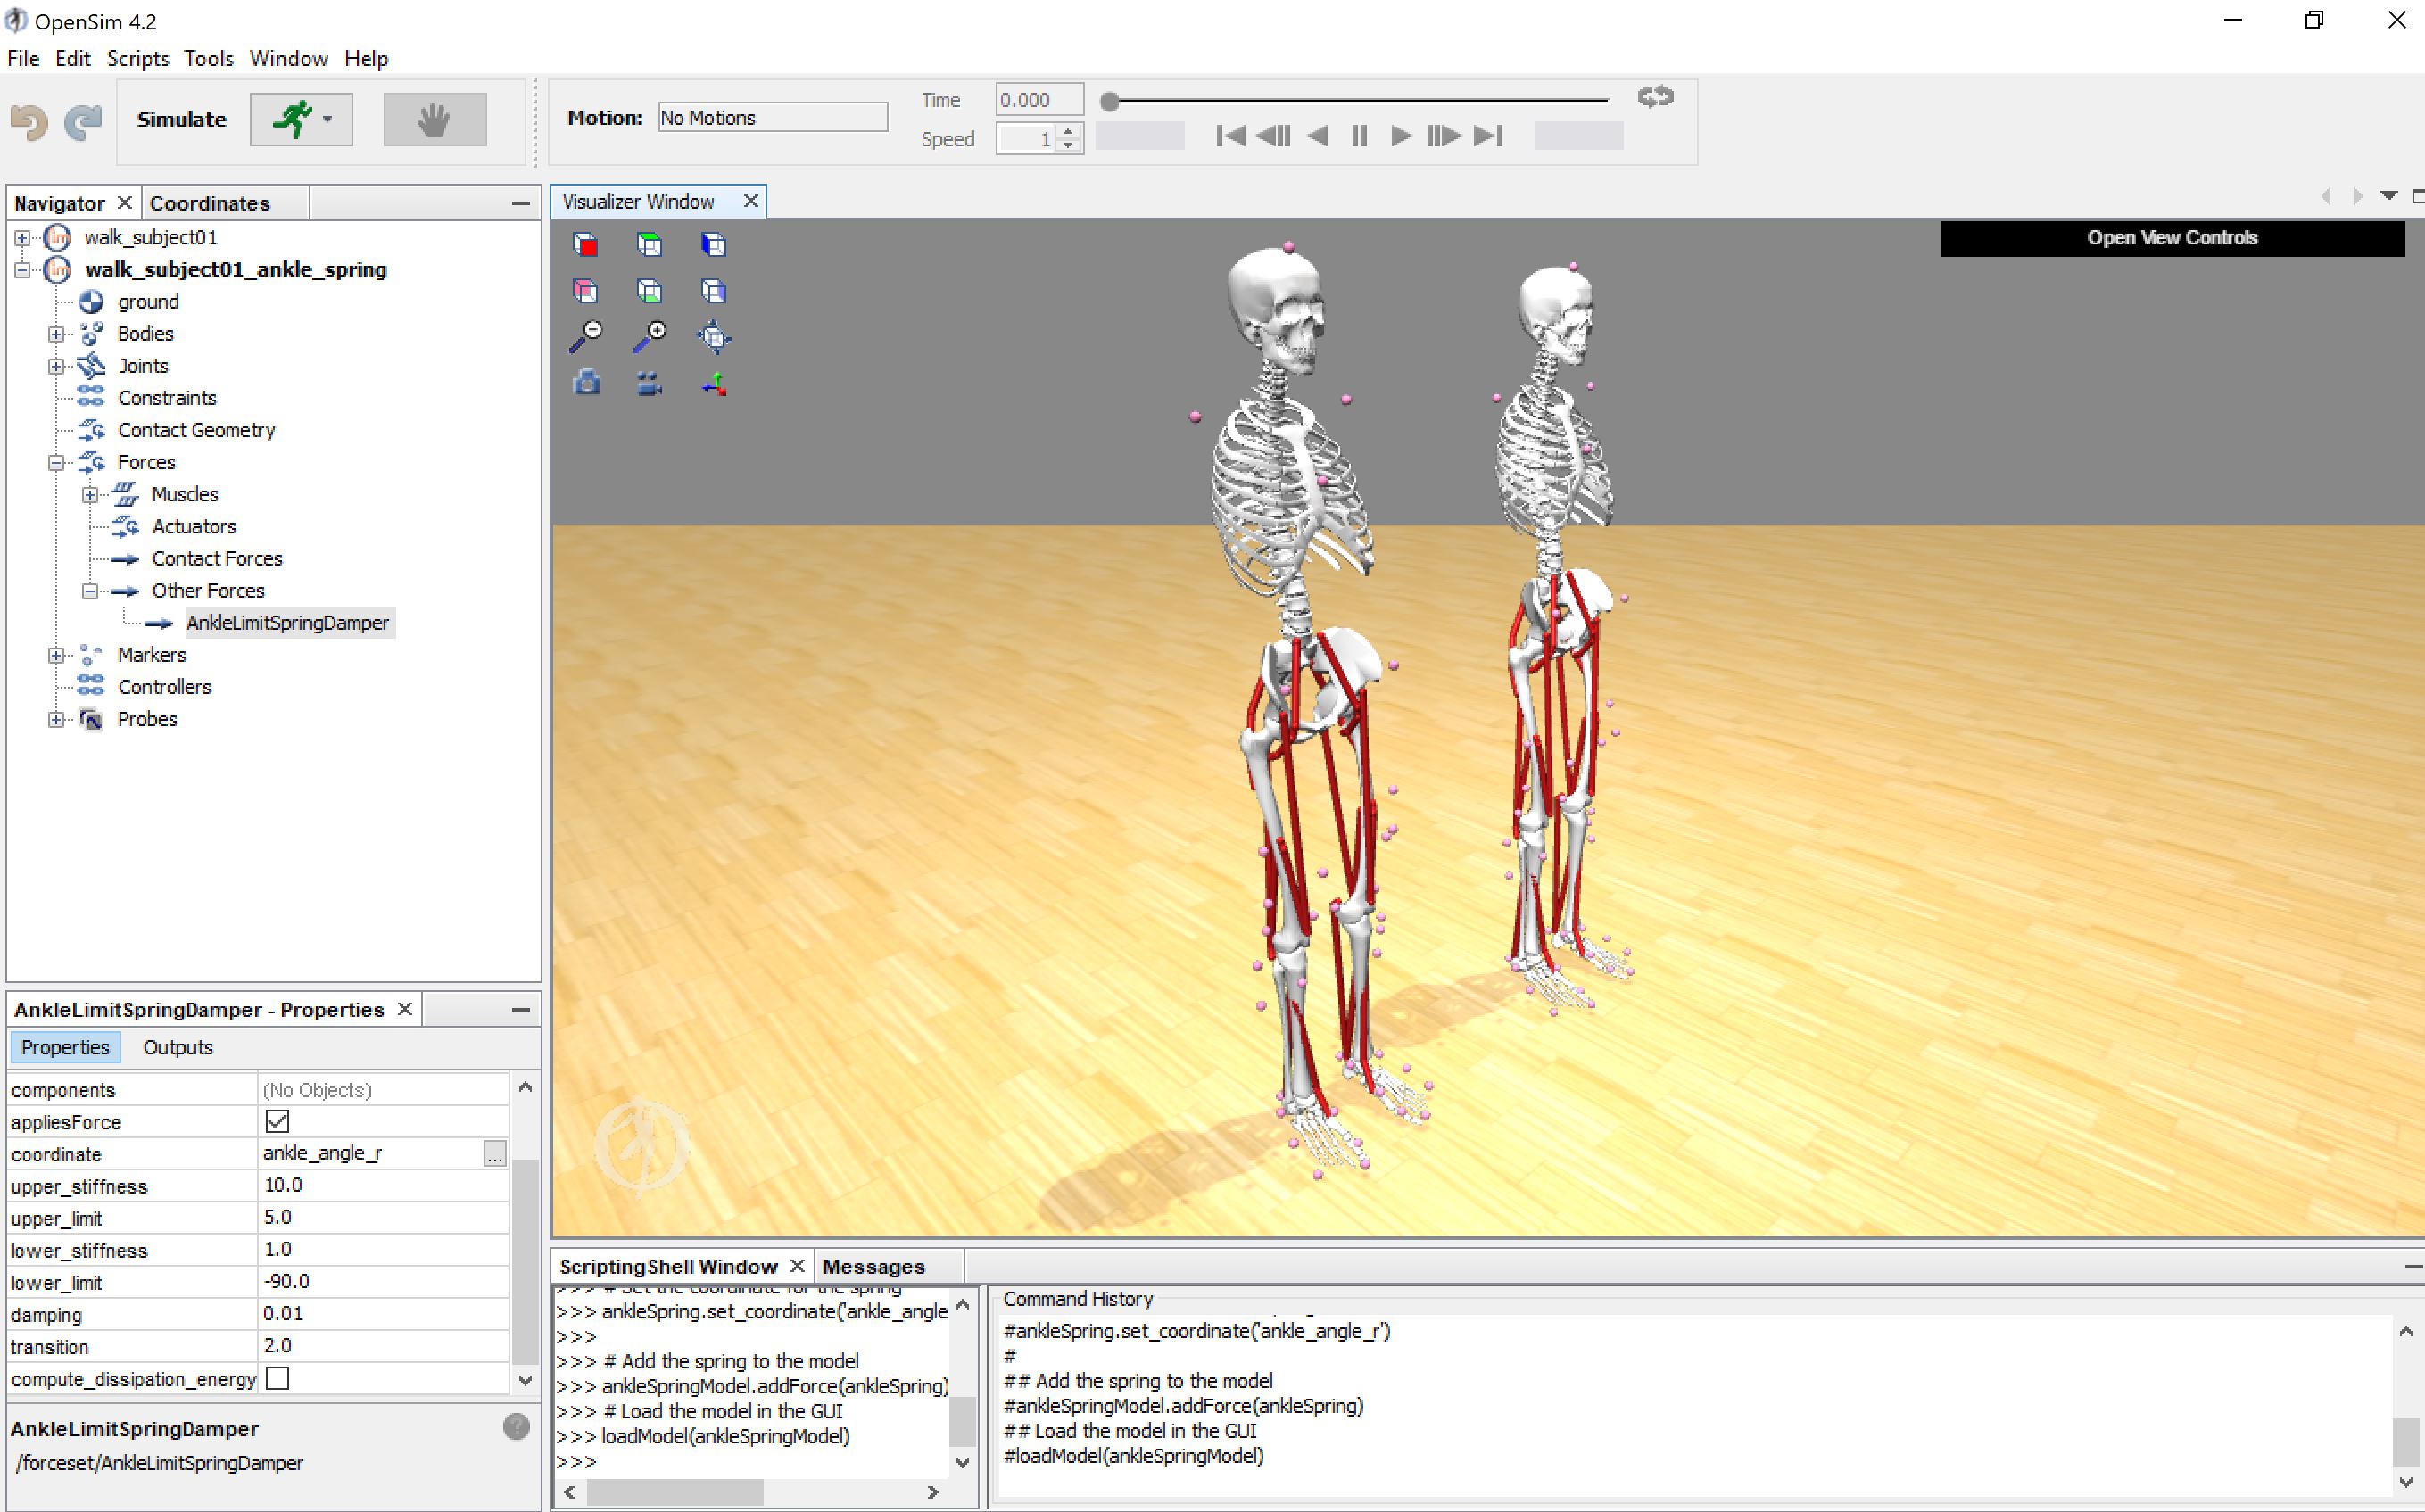Open the Tools menu
The image size is (2425, 1512).
pyautogui.click(x=208, y=58)
